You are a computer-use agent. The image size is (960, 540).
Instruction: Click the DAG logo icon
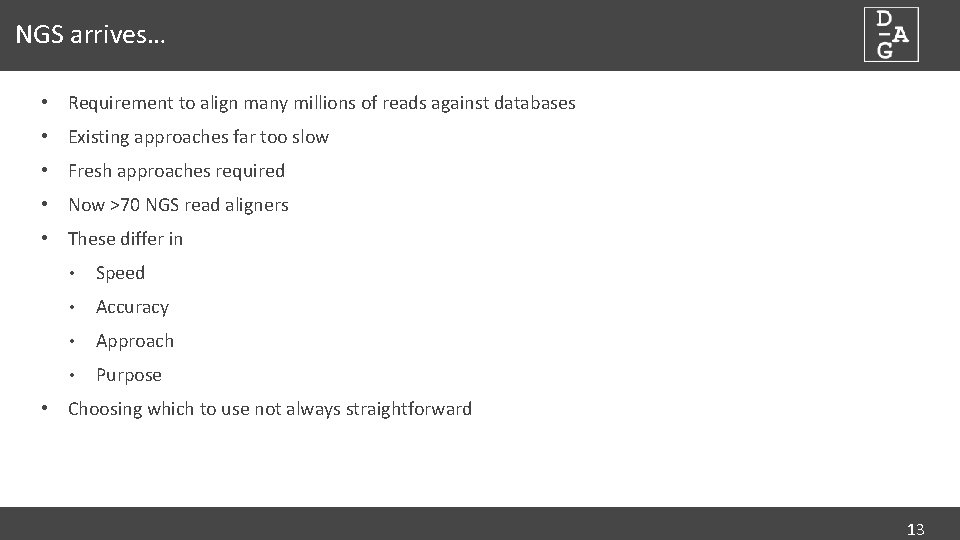coord(891,34)
